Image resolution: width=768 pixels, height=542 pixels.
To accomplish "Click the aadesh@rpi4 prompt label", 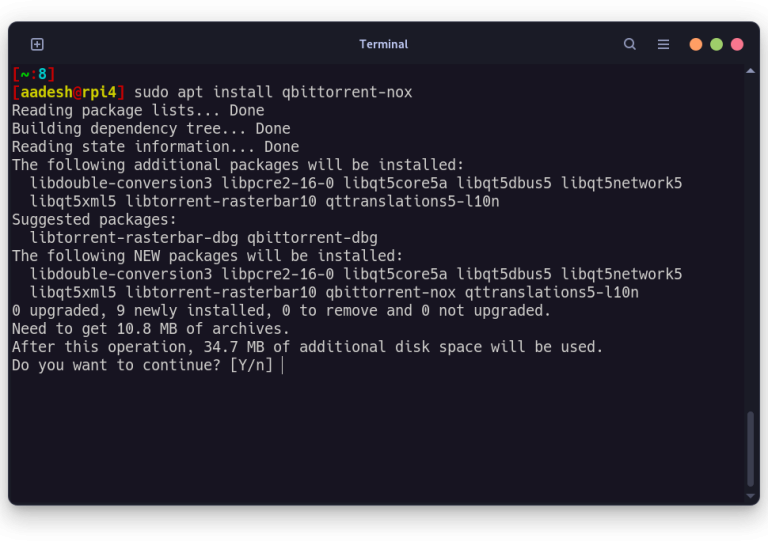I will (69, 92).
